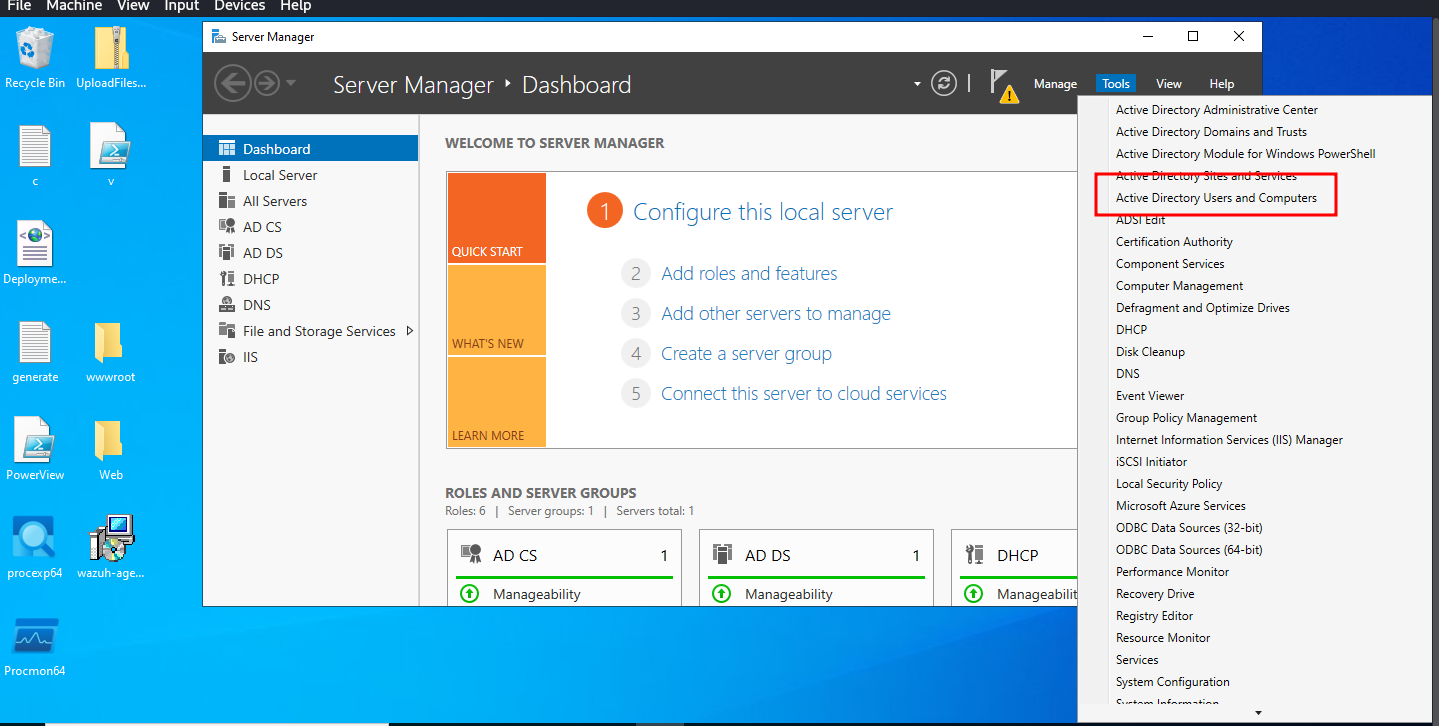Image resolution: width=1439 pixels, height=726 pixels.
Task: Click the Local Server sidebar icon
Action: (227, 175)
